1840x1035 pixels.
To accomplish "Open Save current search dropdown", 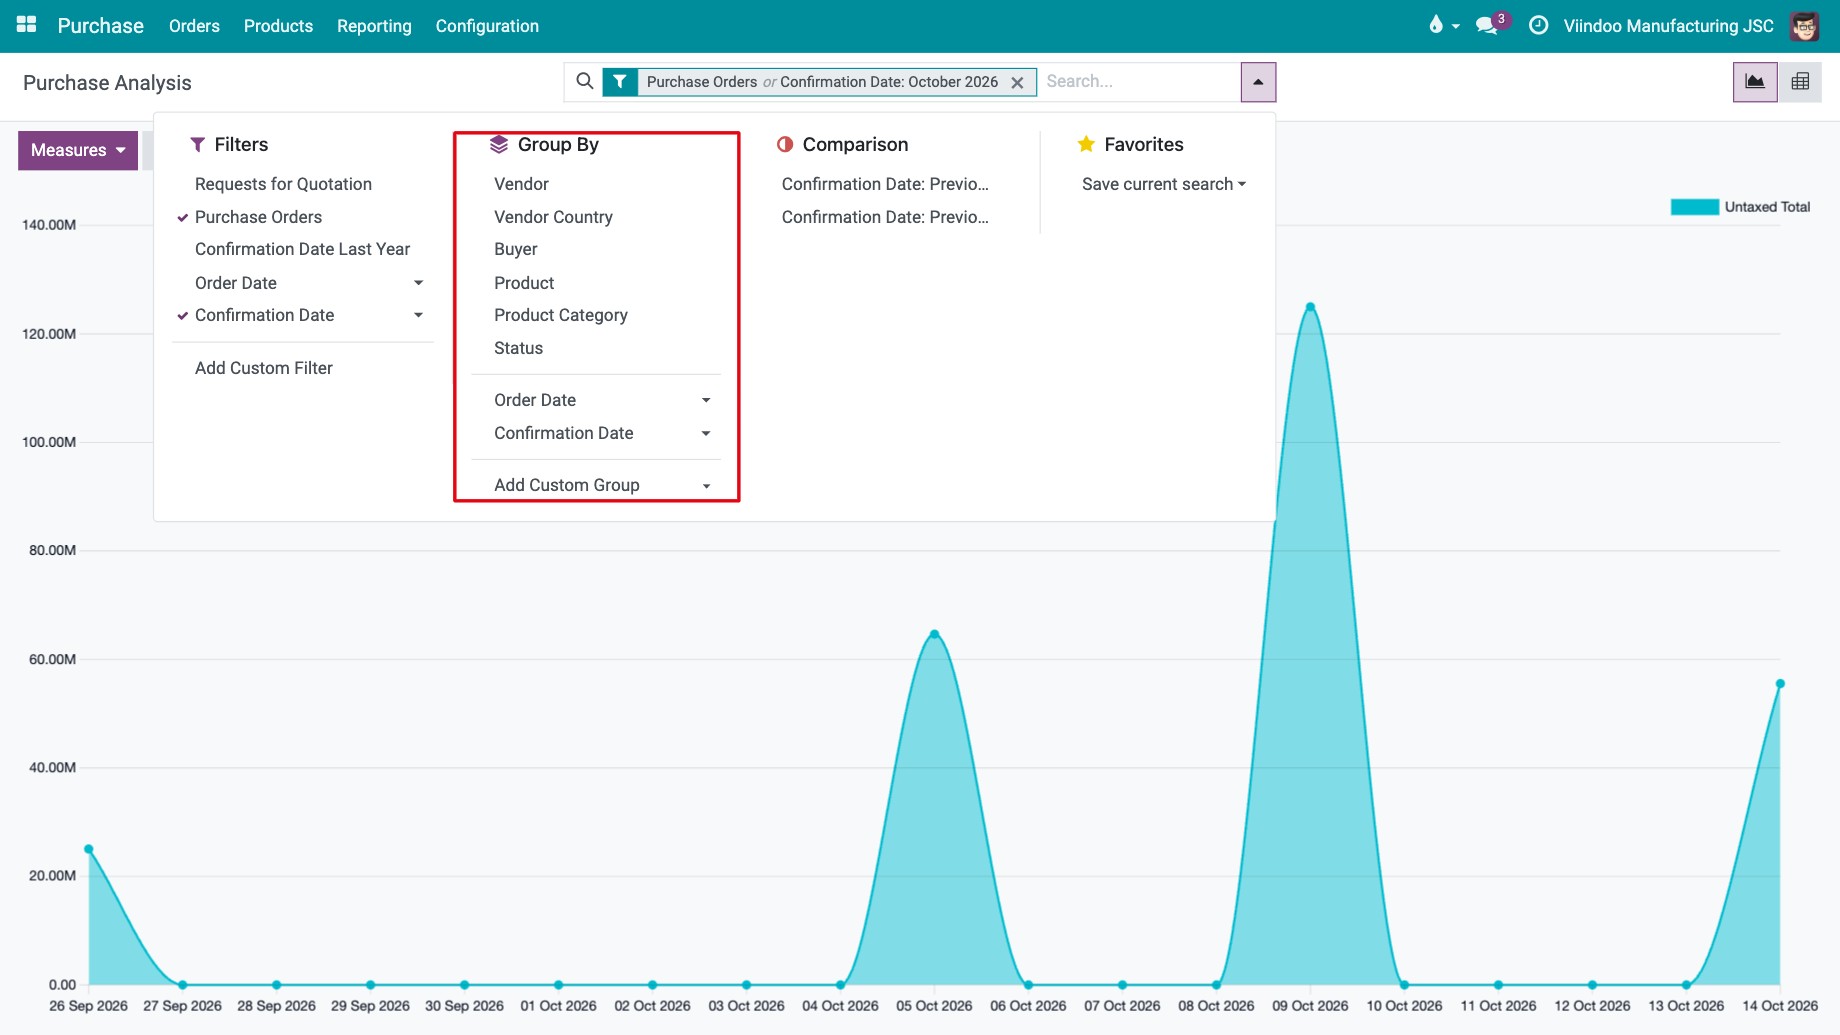I will [x=1164, y=184].
